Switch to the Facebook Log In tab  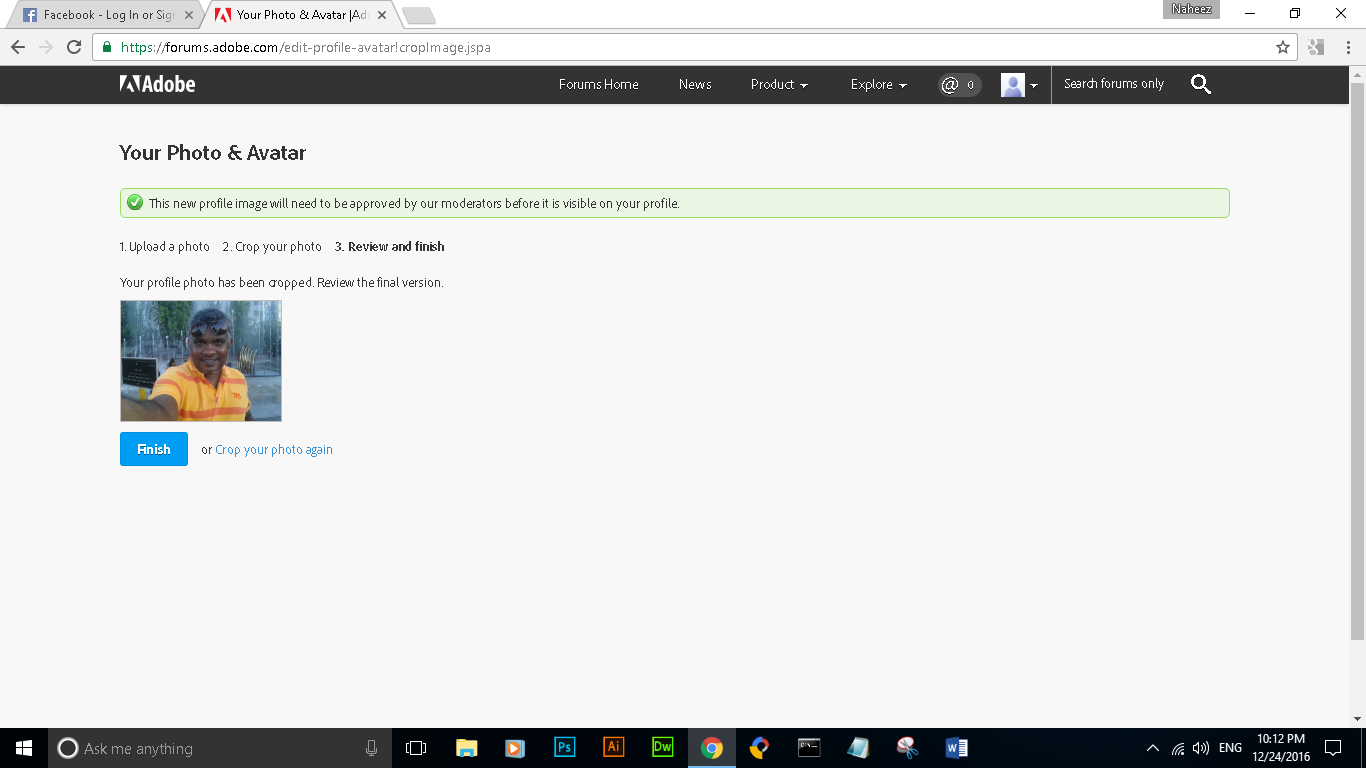coord(108,15)
